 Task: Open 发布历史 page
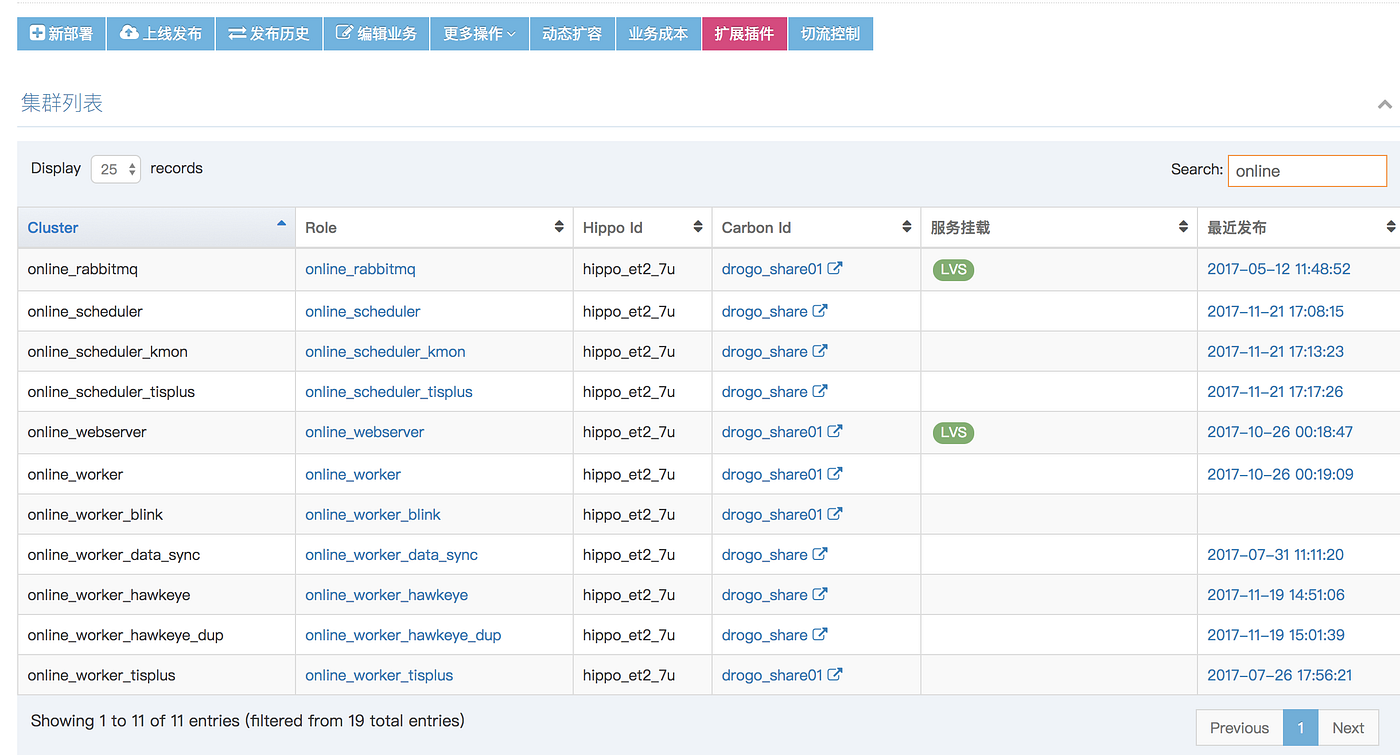coord(269,33)
